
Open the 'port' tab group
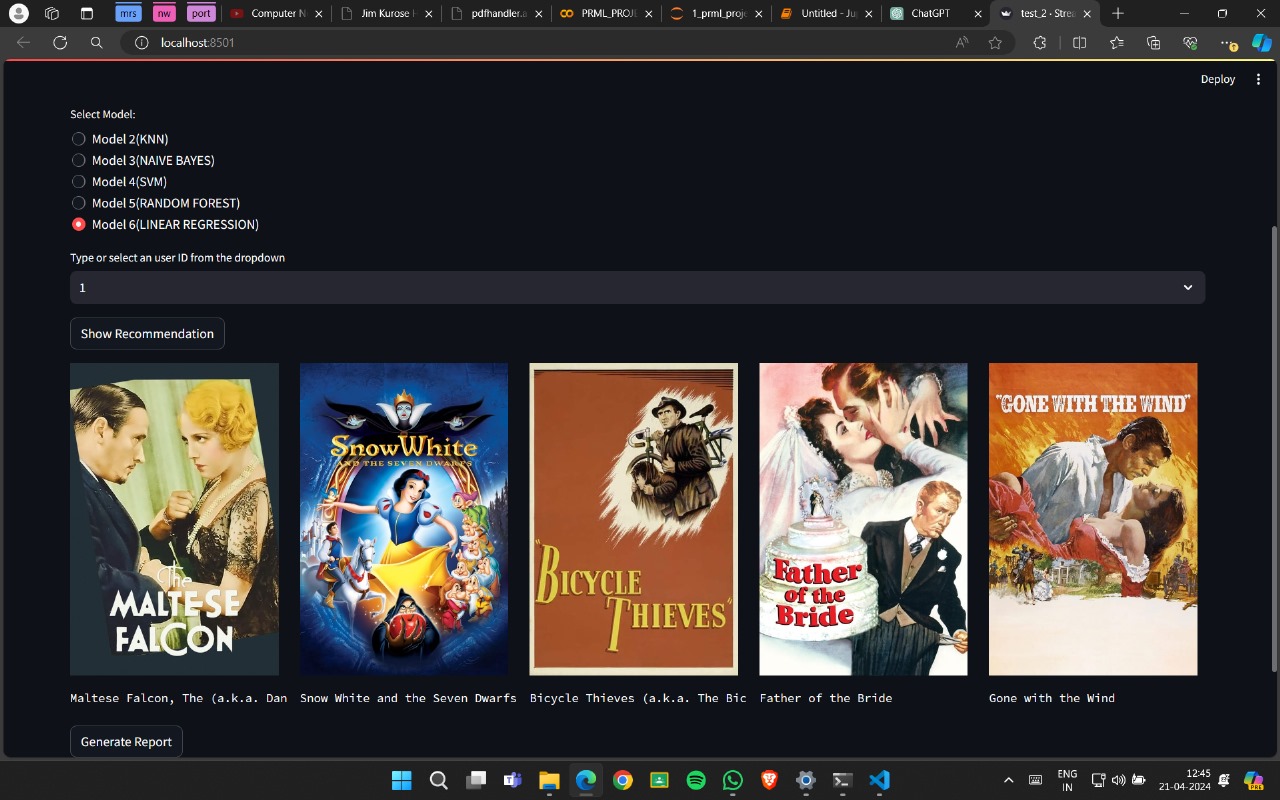click(201, 14)
